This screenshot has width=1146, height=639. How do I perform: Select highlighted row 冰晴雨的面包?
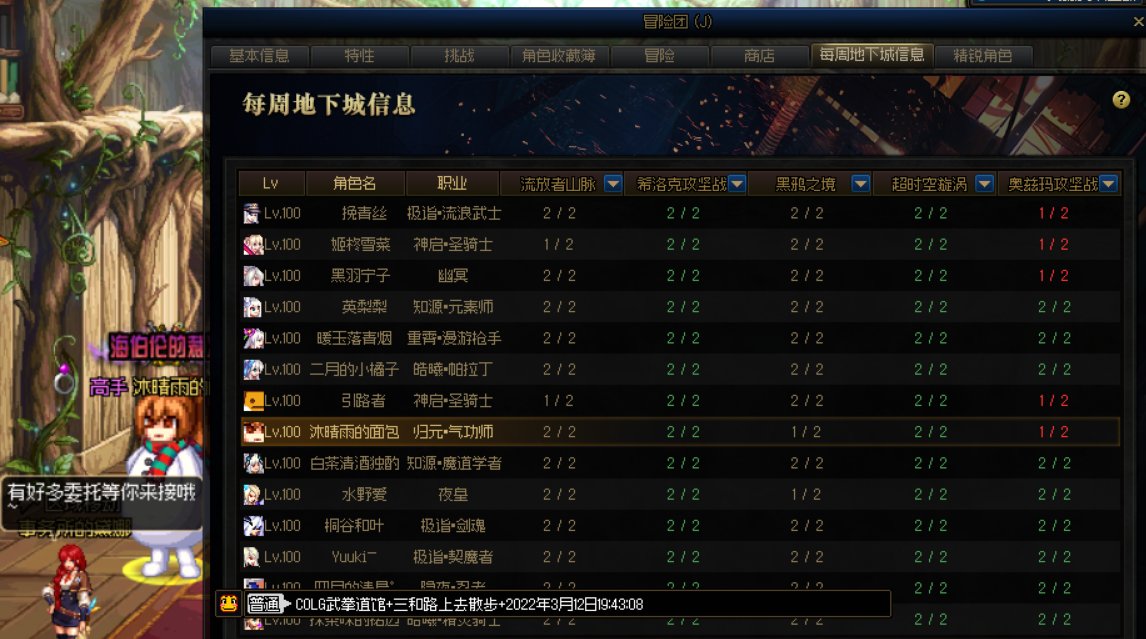point(680,432)
